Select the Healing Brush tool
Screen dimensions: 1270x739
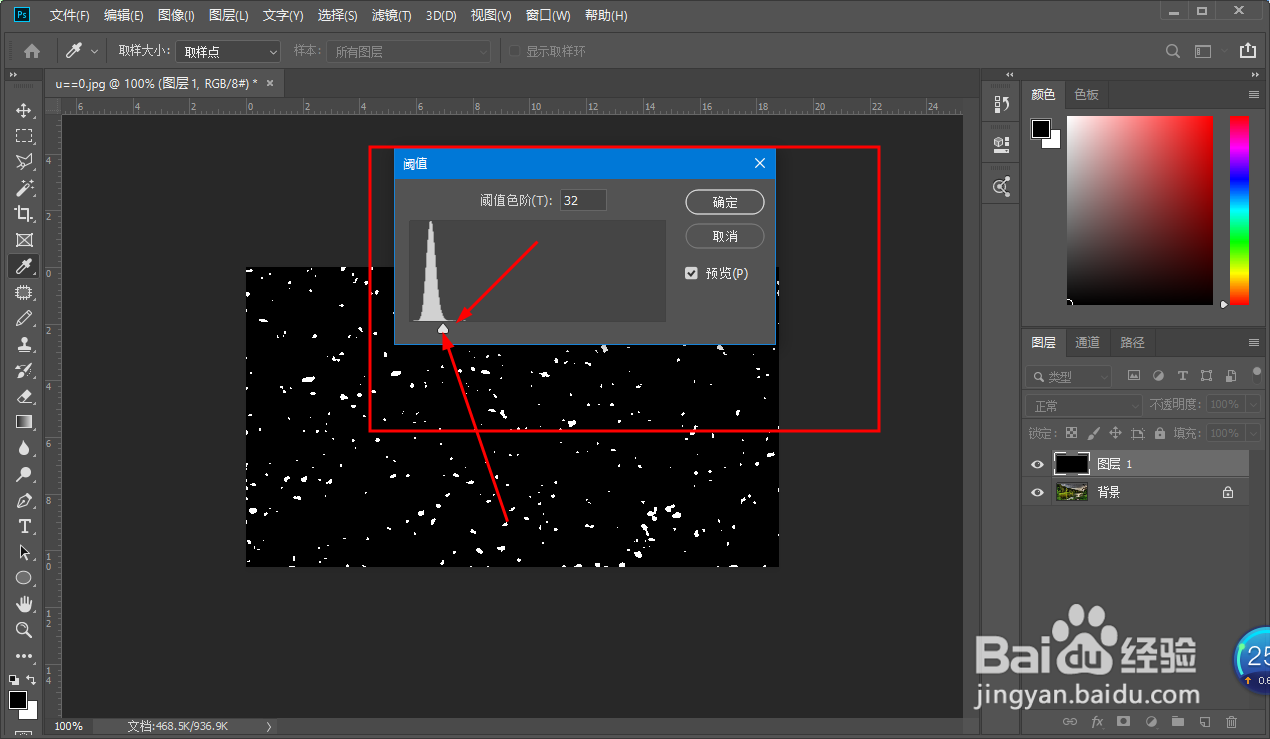pyautogui.click(x=24, y=292)
